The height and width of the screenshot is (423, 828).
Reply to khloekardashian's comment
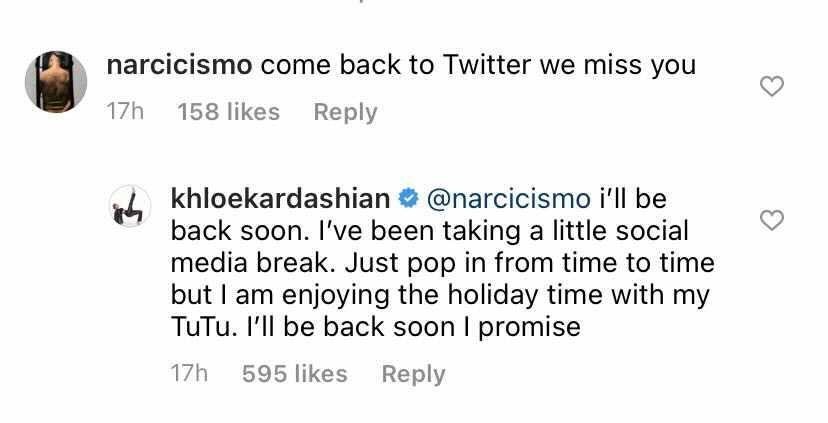point(413,374)
